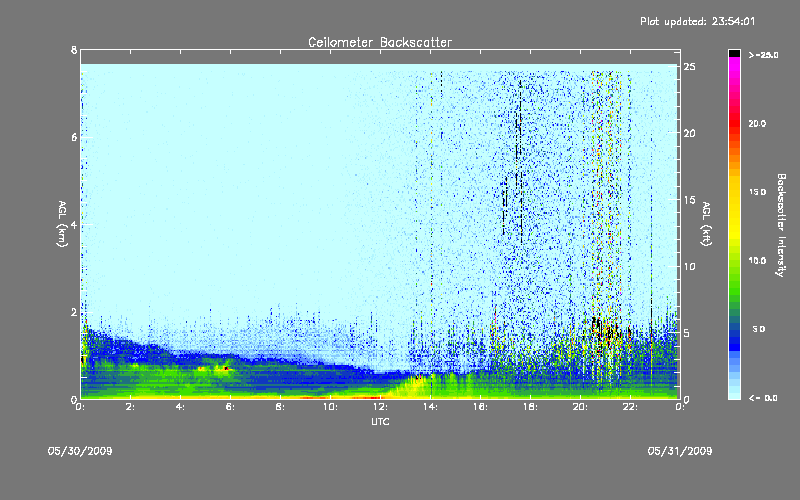The width and height of the screenshot is (800, 500).
Task: Click the 6 km tick label
Action: point(74,137)
